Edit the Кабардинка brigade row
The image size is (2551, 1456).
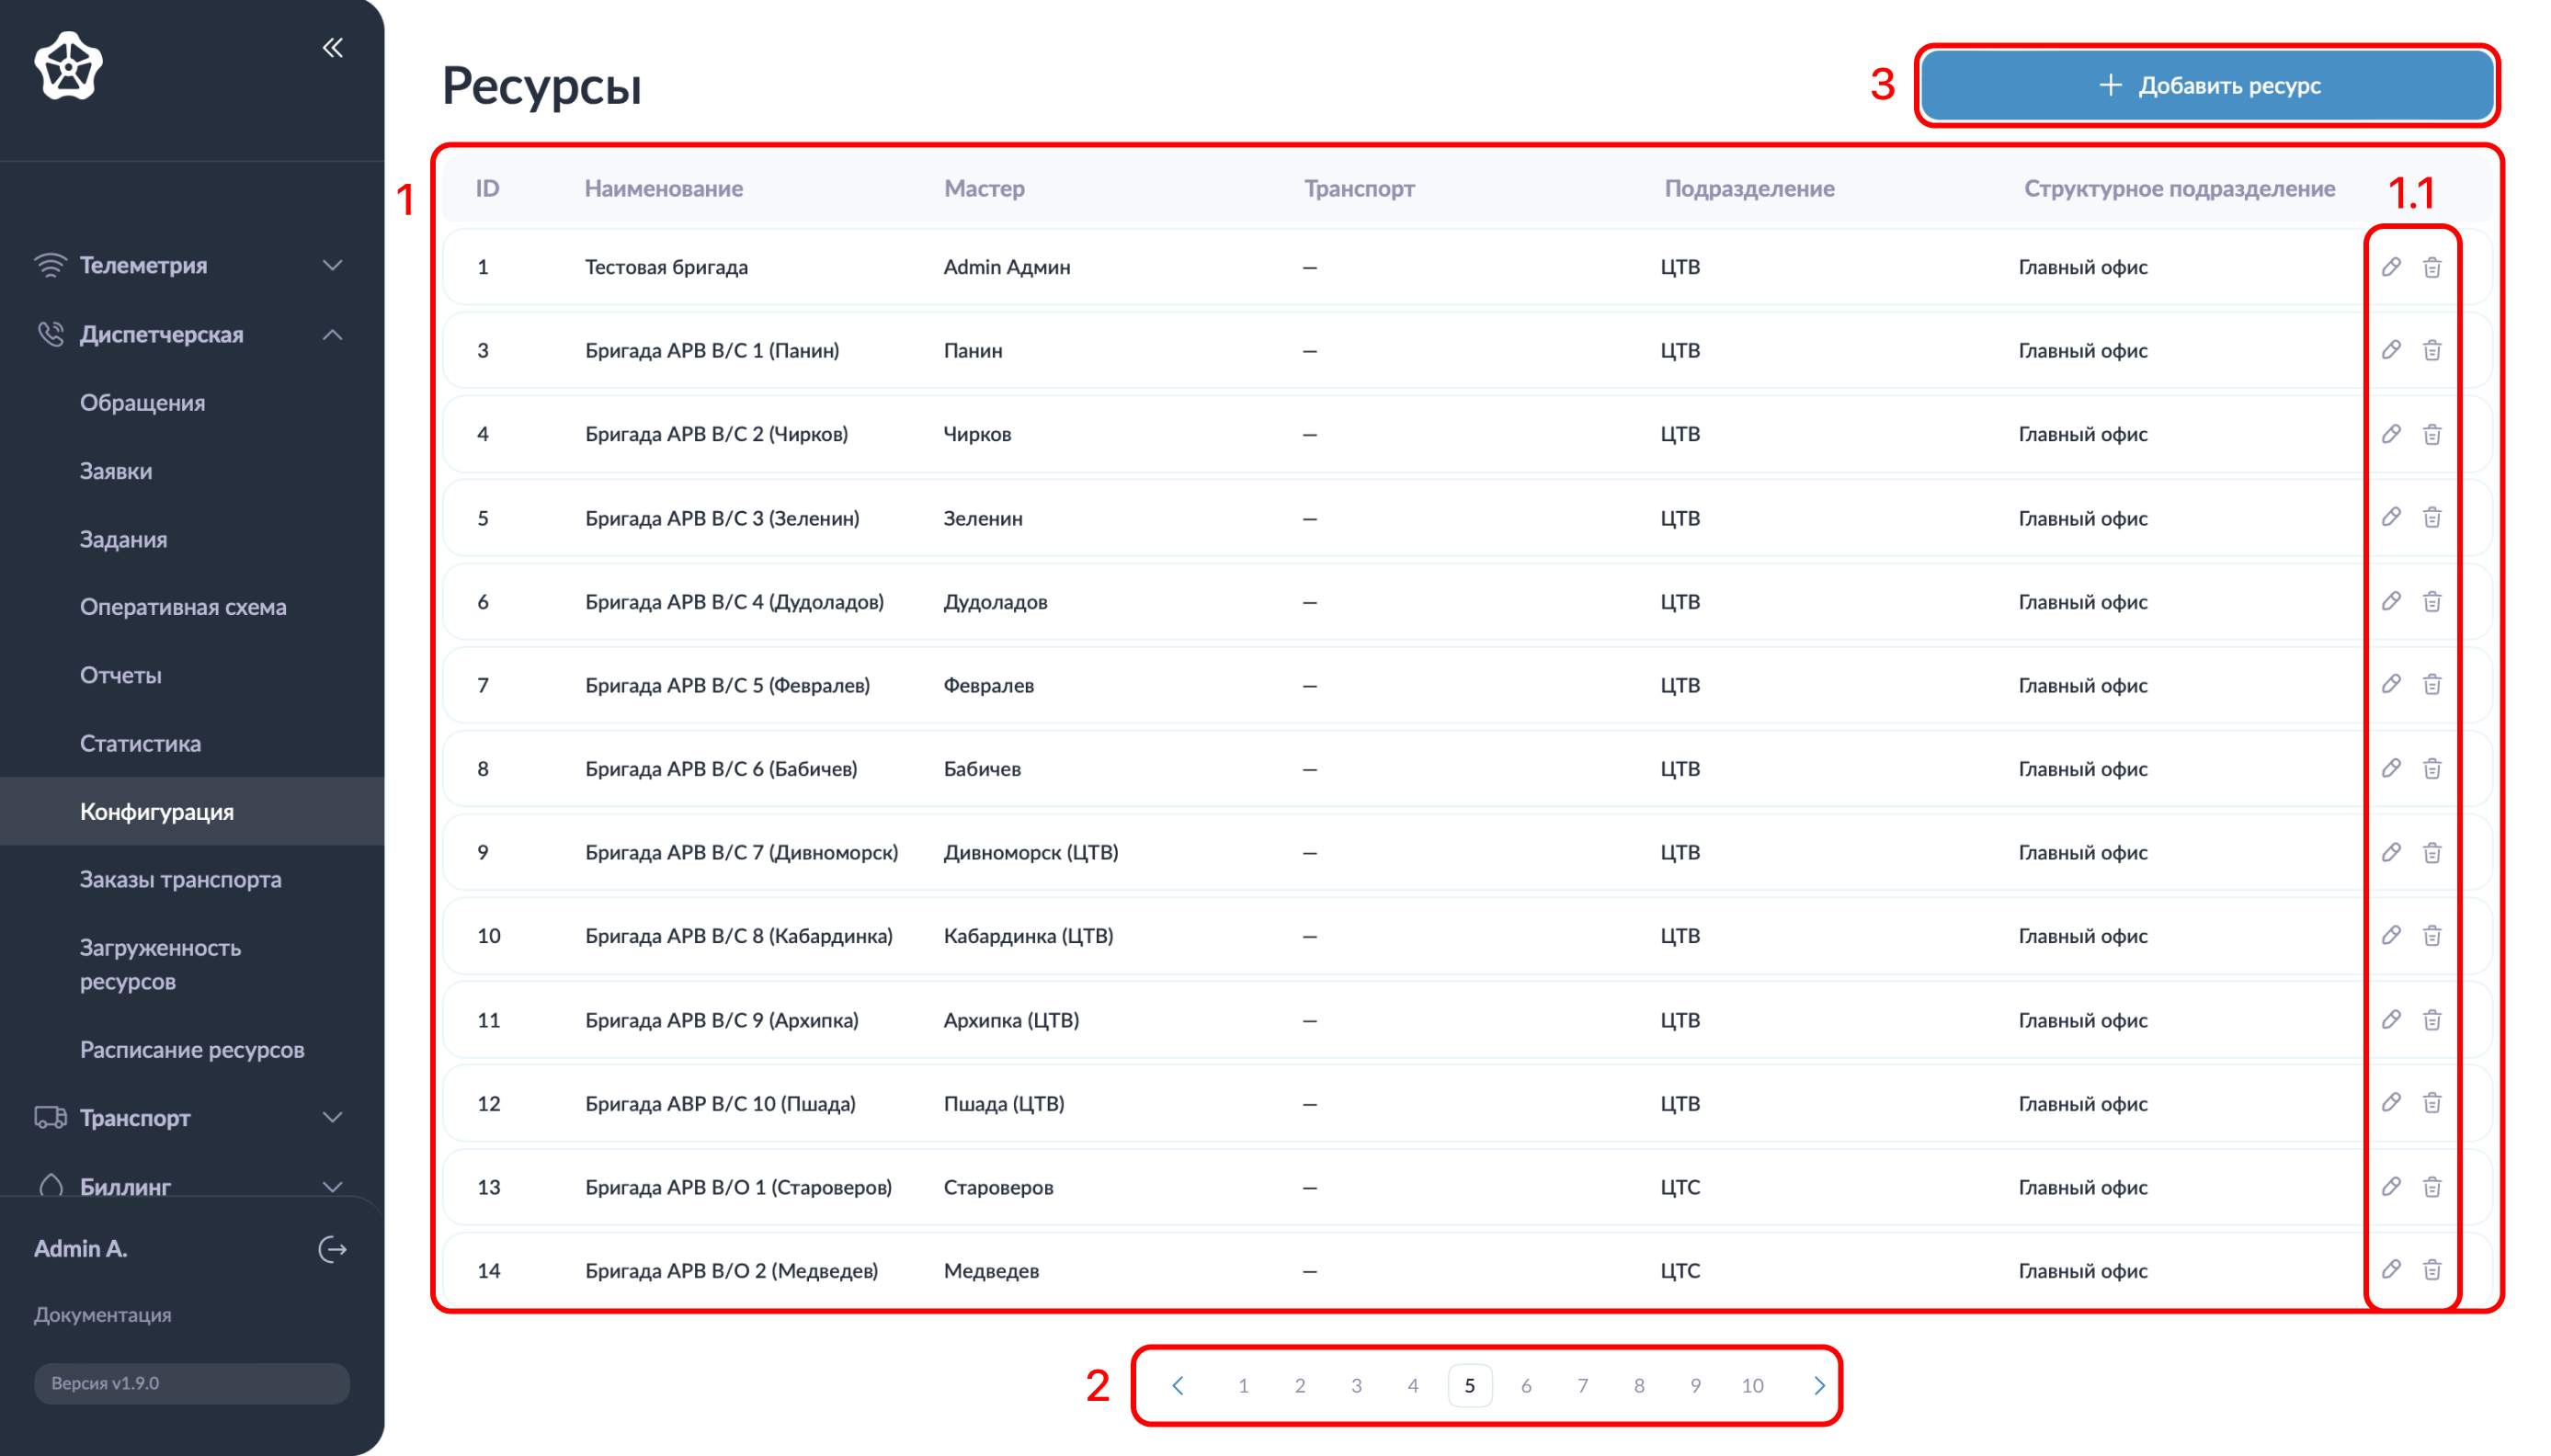pos(2390,935)
